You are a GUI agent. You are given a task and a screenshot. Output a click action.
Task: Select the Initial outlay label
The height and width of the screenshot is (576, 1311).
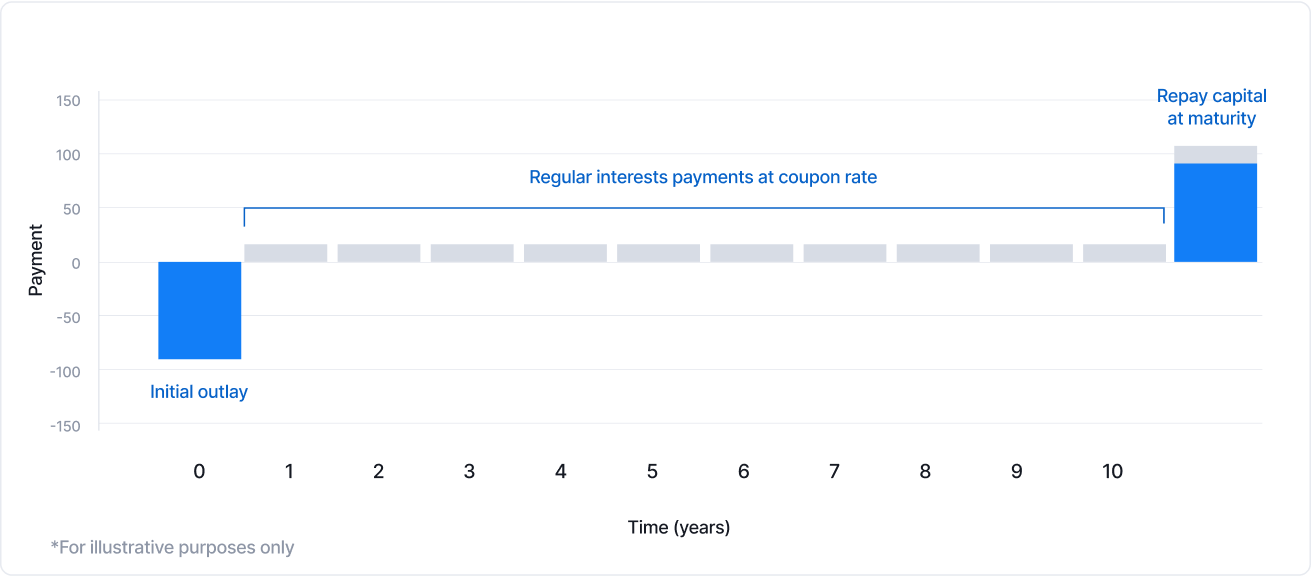pyautogui.click(x=199, y=392)
